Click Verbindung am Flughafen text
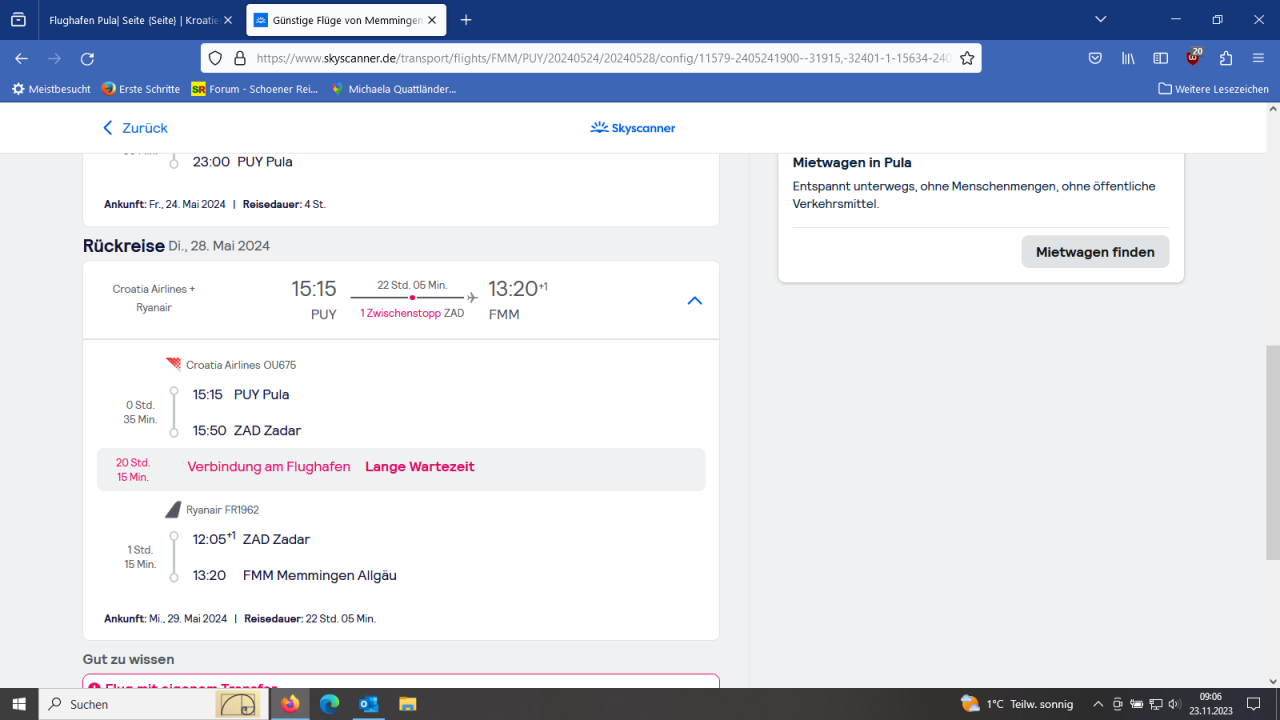The image size is (1280, 720). (x=269, y=467)
